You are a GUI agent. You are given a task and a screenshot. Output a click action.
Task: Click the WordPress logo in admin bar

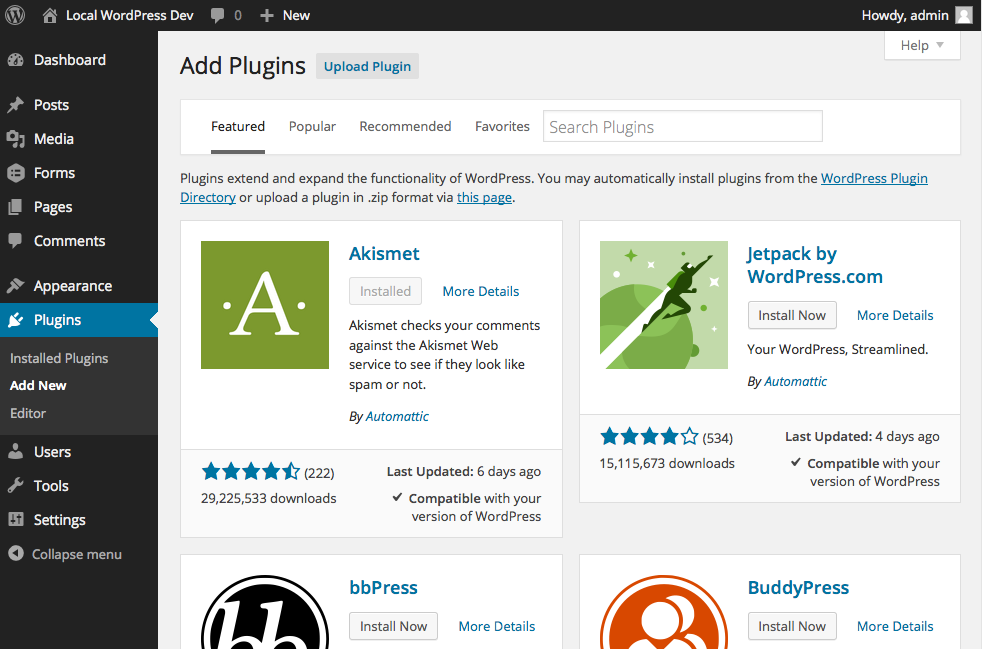click(14, 15)
